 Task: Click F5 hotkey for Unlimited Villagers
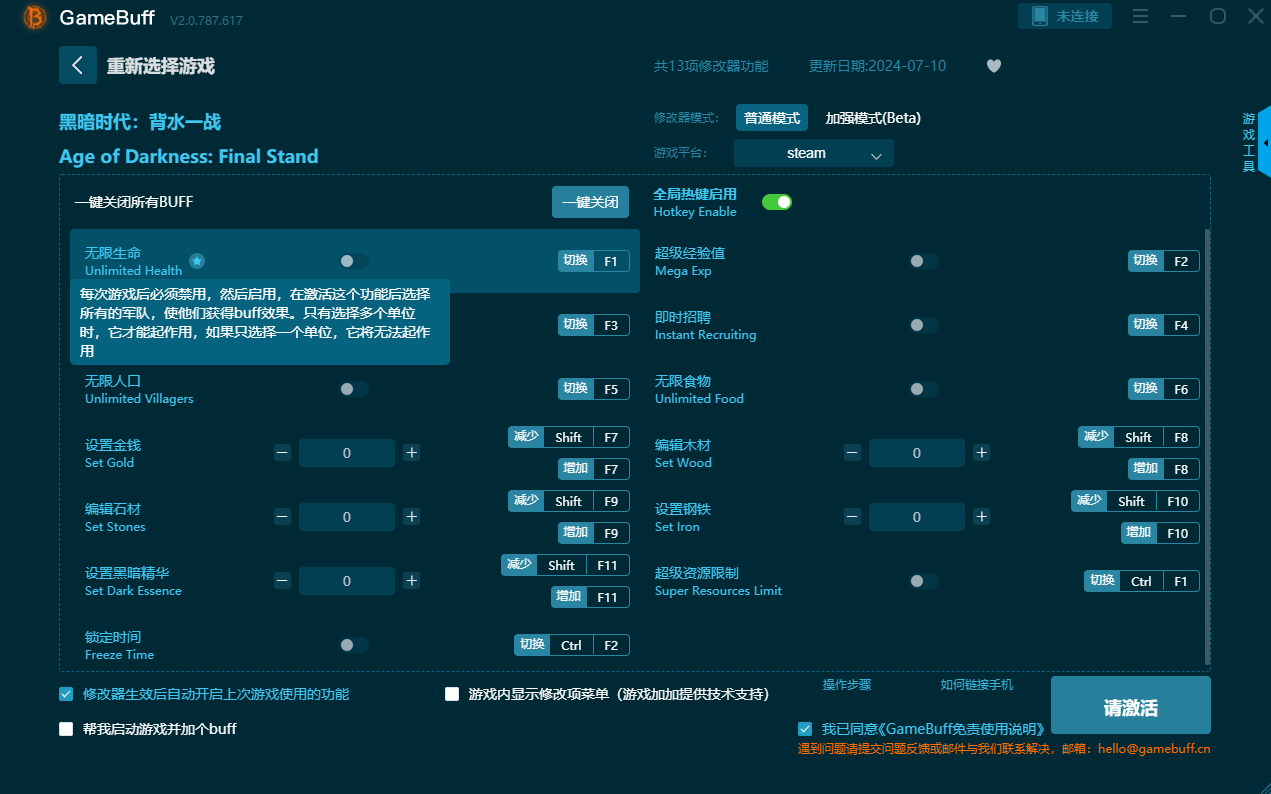click(594, 389)
